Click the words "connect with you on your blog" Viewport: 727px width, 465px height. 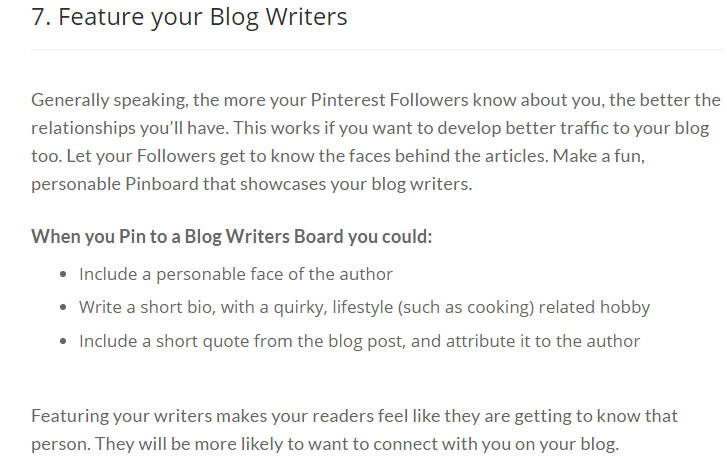(496, 444)
